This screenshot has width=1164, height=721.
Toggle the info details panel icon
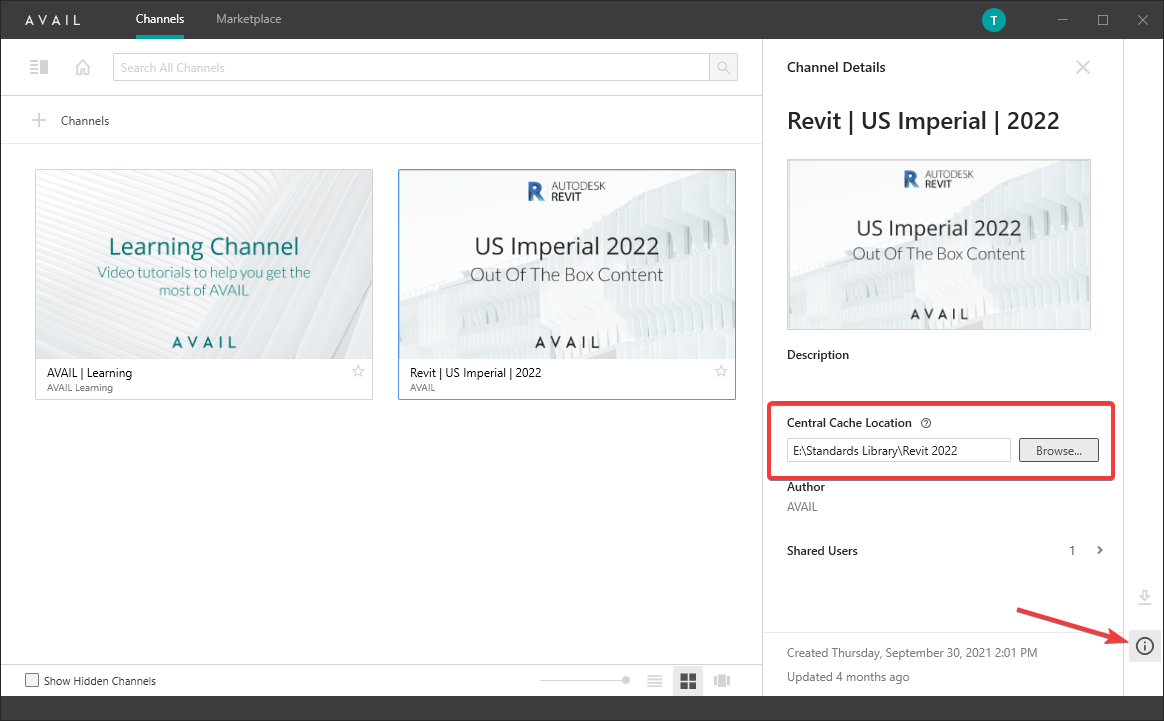(x=1145, y=646)
